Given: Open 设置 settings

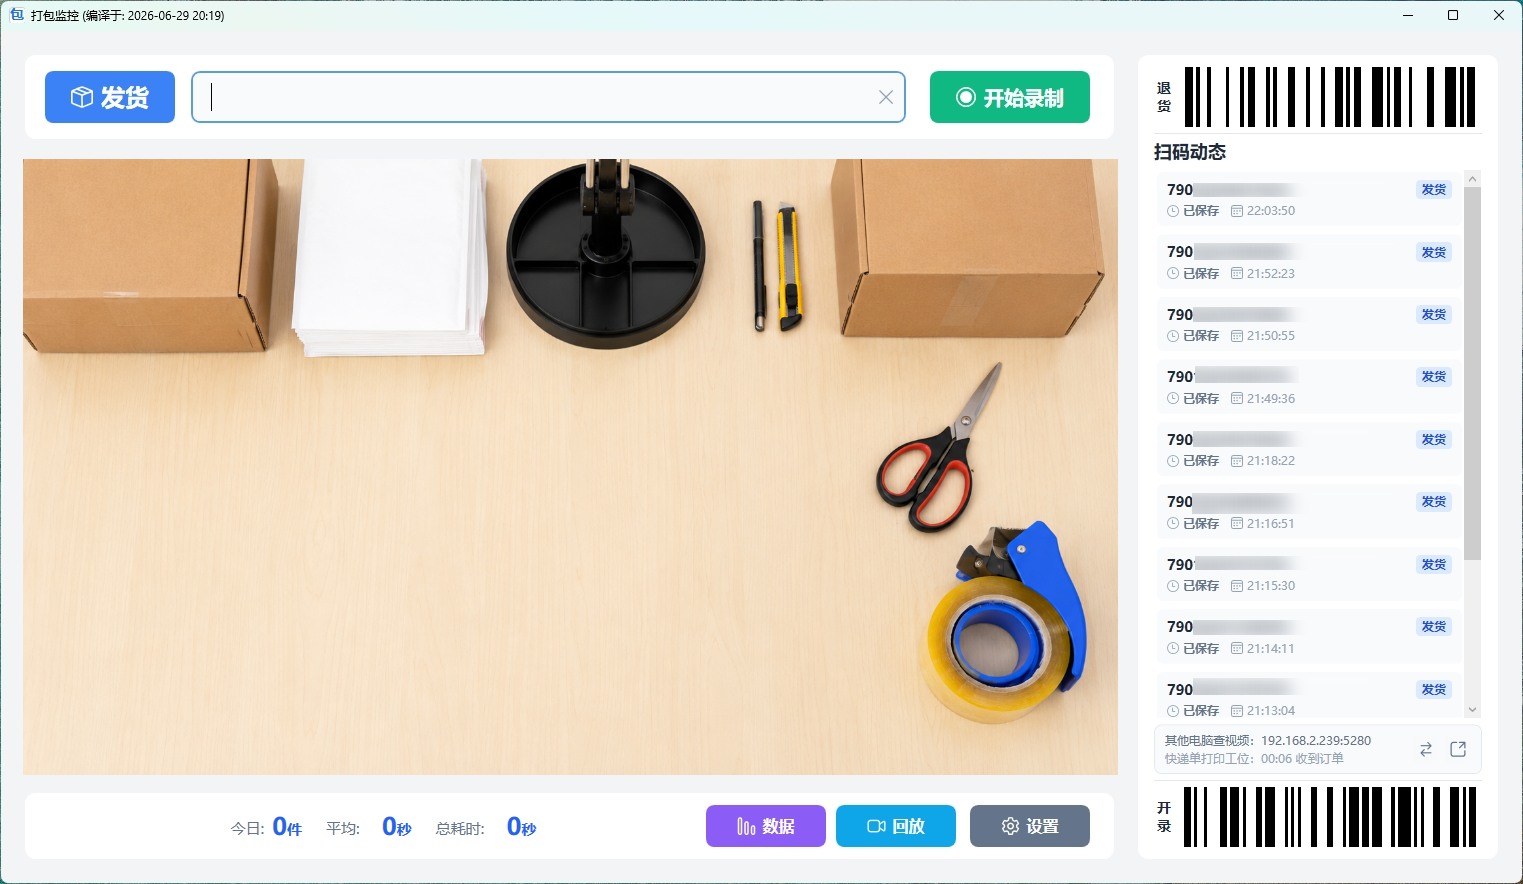Looking at the screenshot, I should pos(1030,826).
